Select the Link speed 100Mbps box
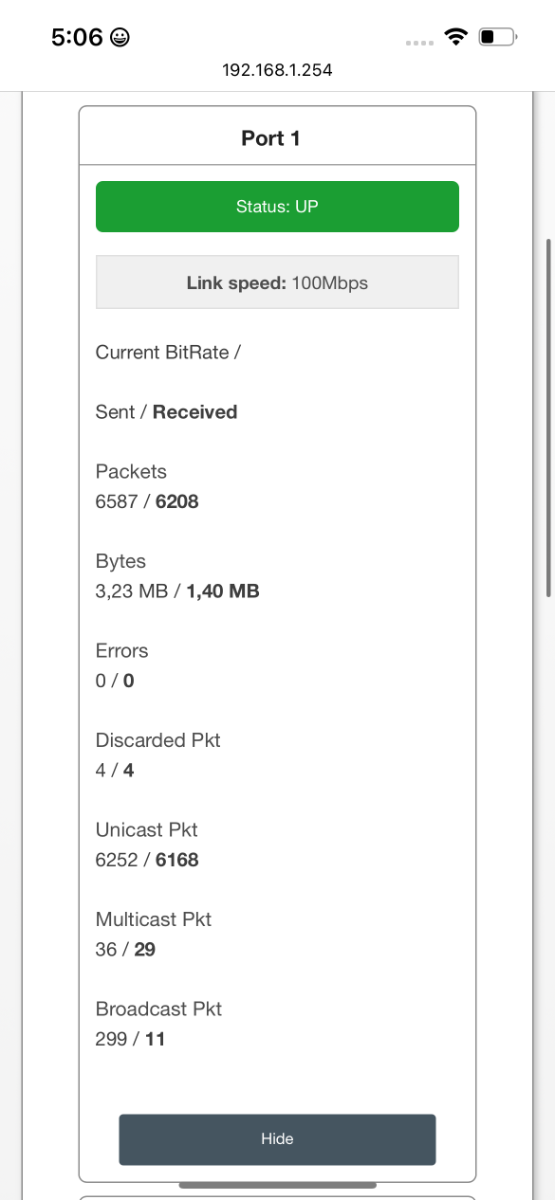The image size is (555, 1200). tap(277, 283)
